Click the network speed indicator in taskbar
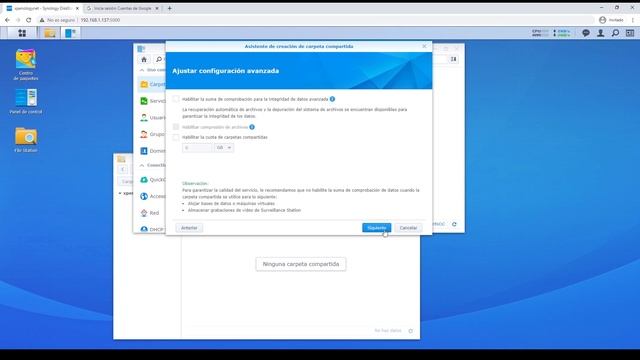 (x=562, y=33)
